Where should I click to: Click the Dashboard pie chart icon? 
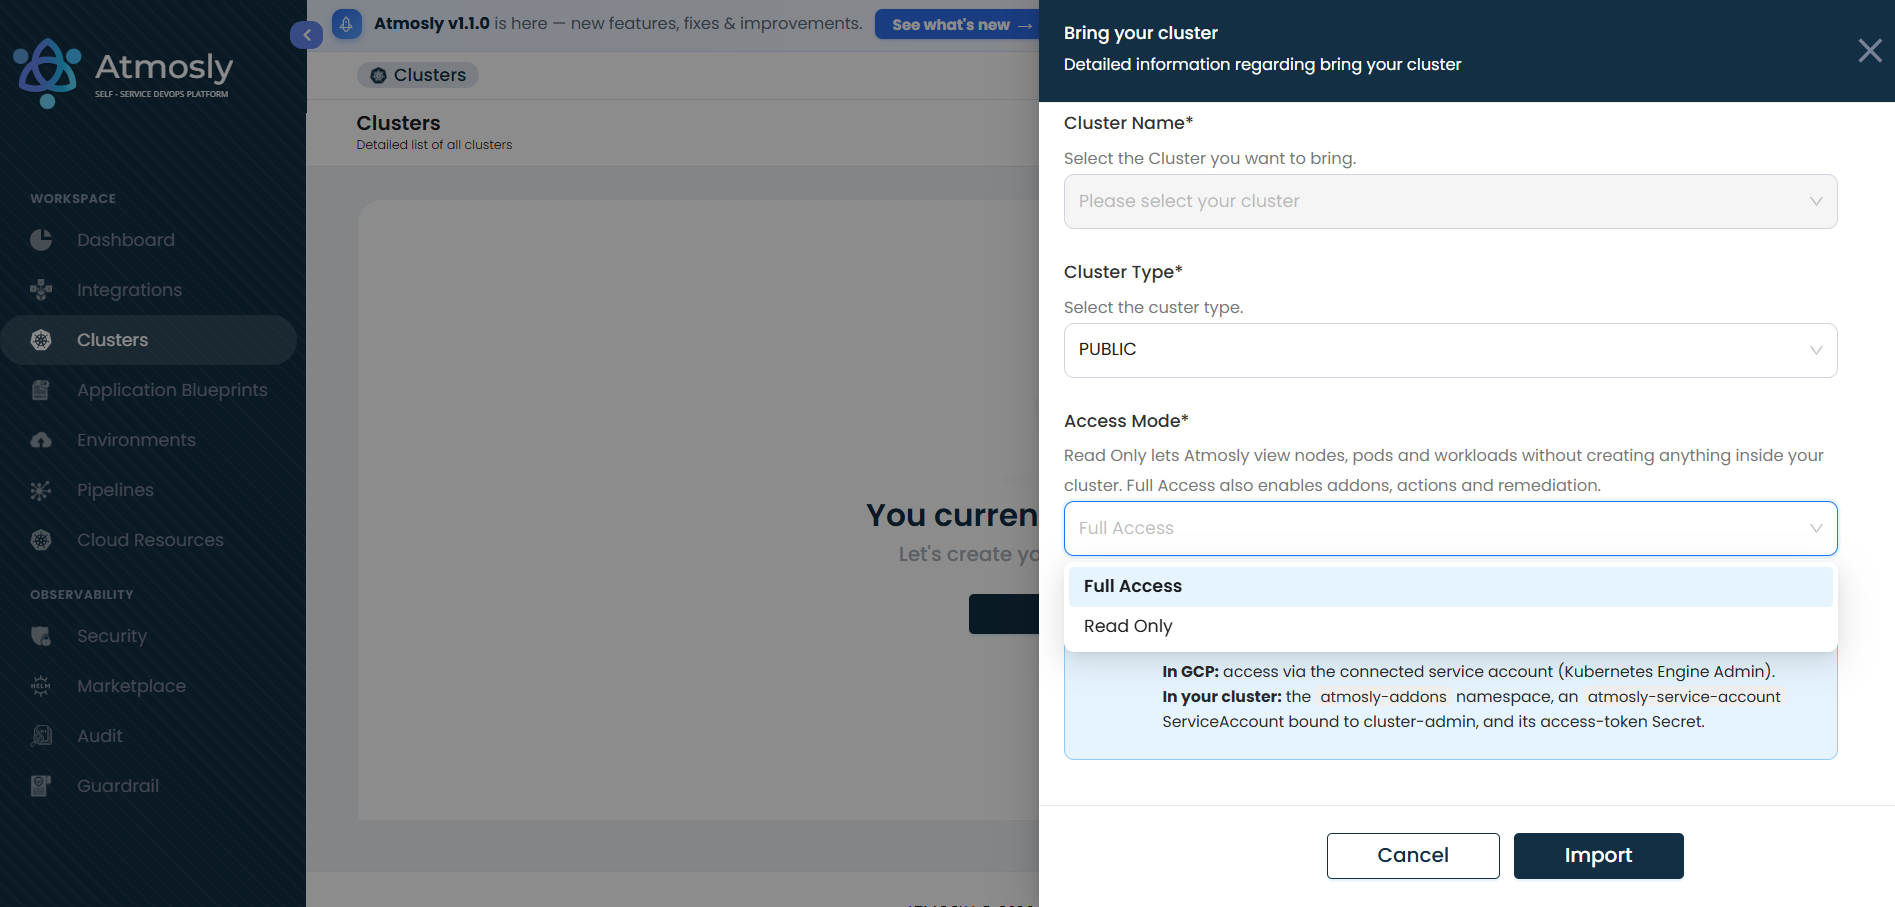(x=41, y=240)
